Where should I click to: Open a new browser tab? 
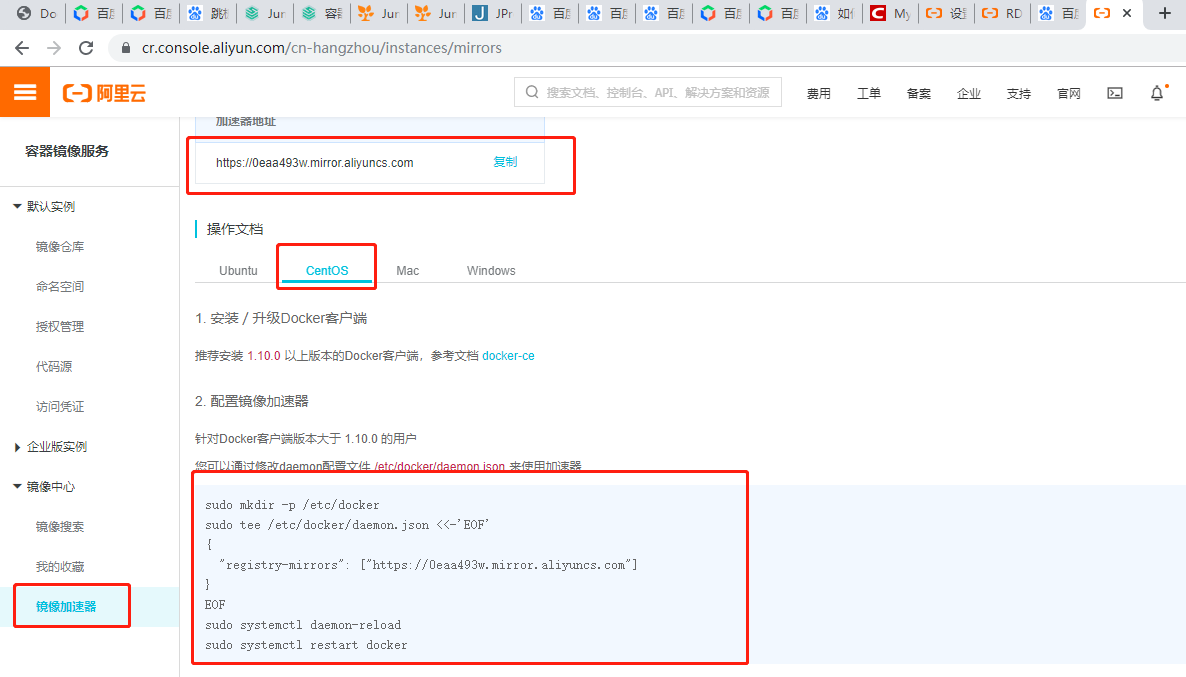click(1165, 13)
